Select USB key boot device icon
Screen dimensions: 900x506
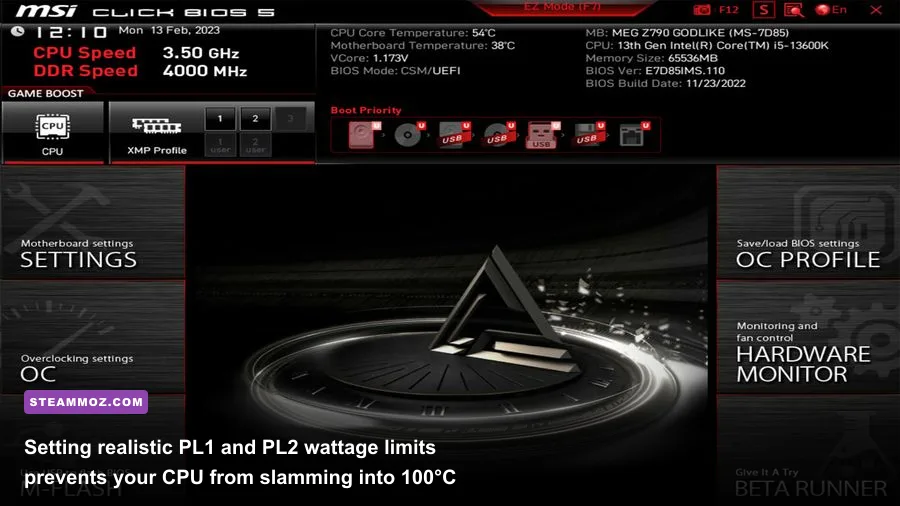coord(543,135)
